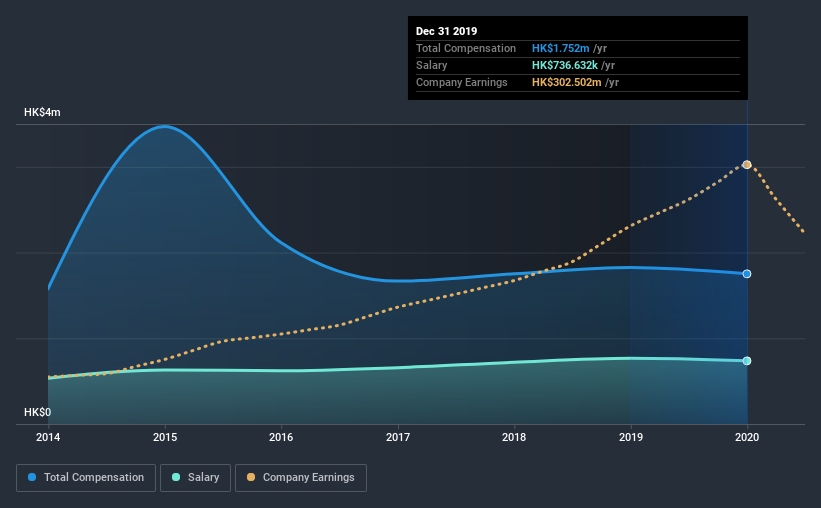Click the teal dot in Salary legend
Image resolution: width=821 pixels, height=508 pixels.
[176, 477]
